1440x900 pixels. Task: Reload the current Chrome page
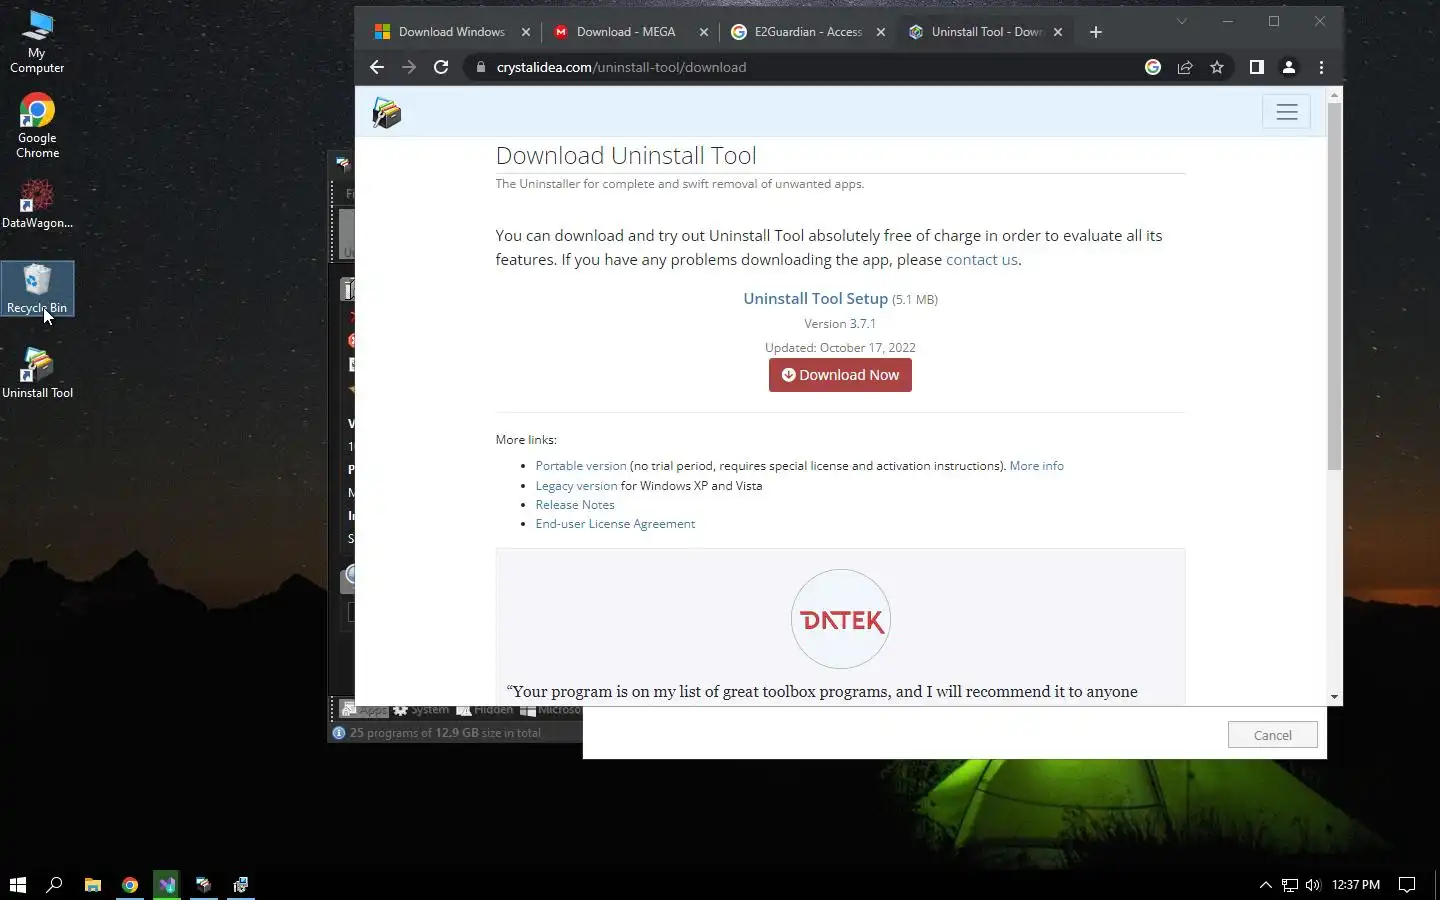(x=441, y=67)
